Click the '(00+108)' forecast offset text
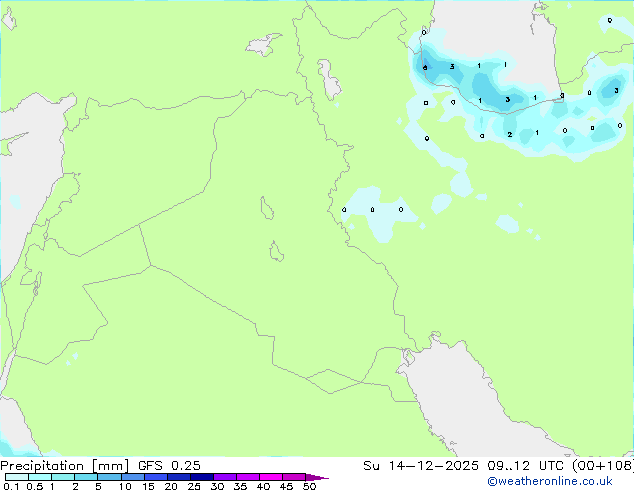The width and height of the screenshot is (634, 490). pyautogui.click(x=603, y=466)
